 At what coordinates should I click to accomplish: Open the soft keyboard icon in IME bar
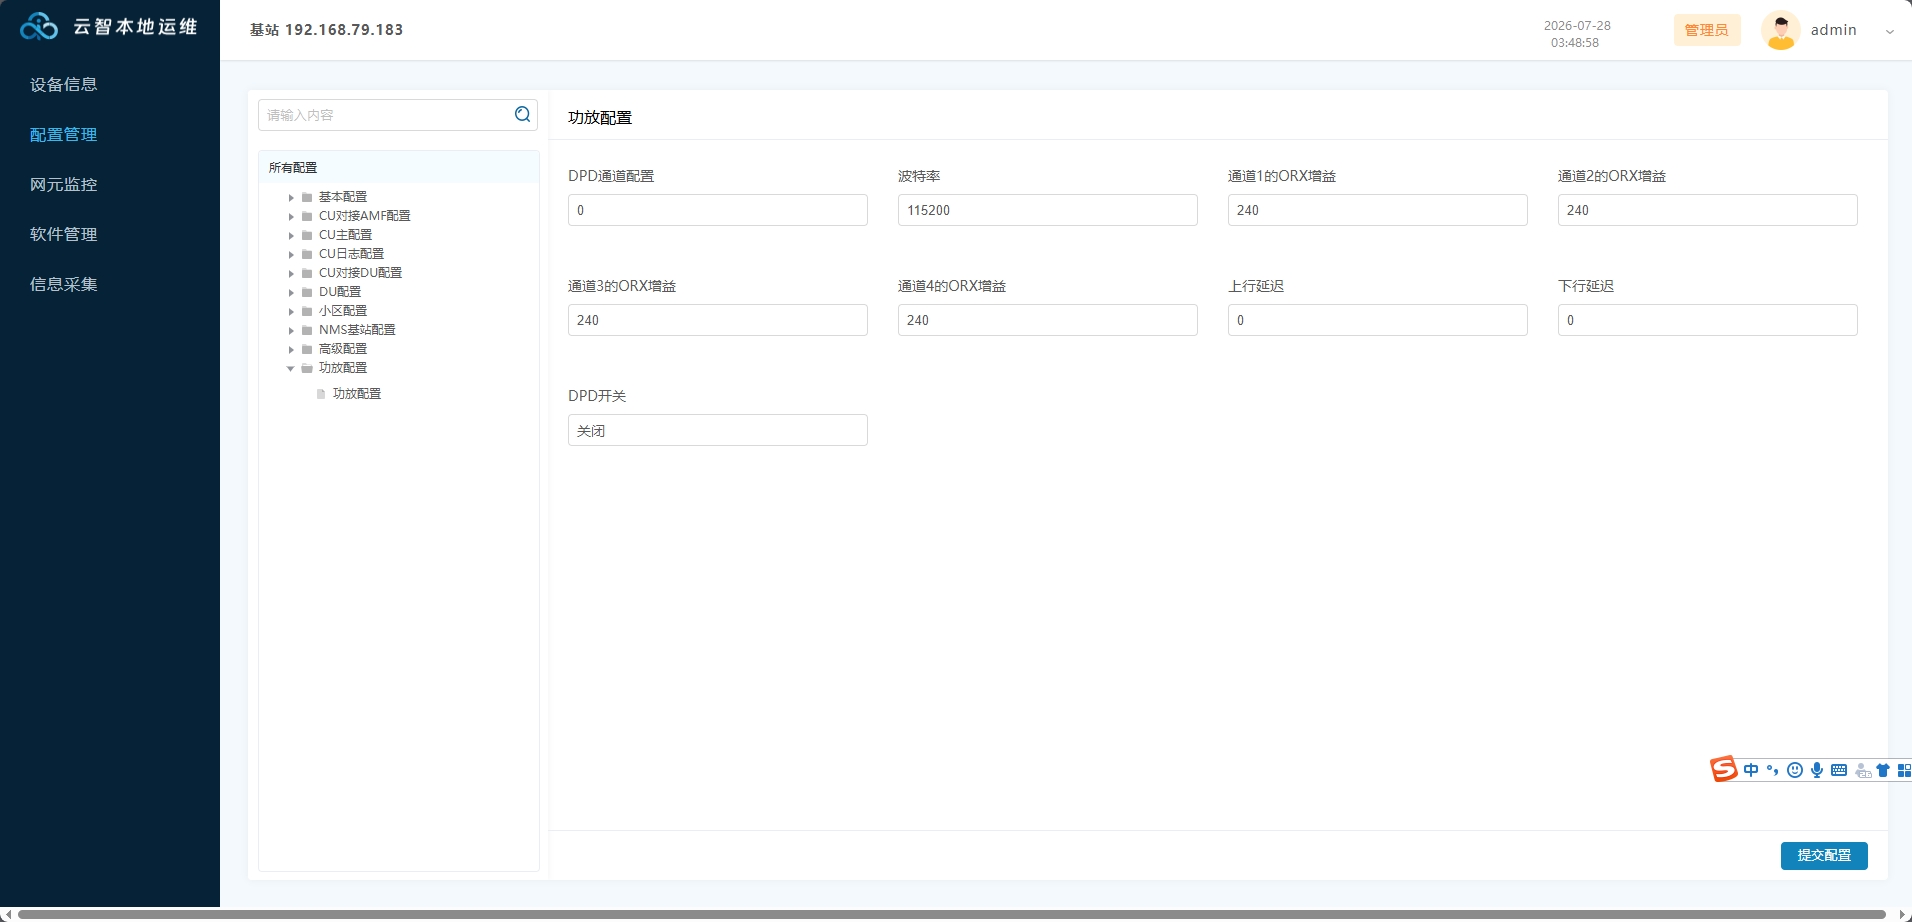point(1838,770)
